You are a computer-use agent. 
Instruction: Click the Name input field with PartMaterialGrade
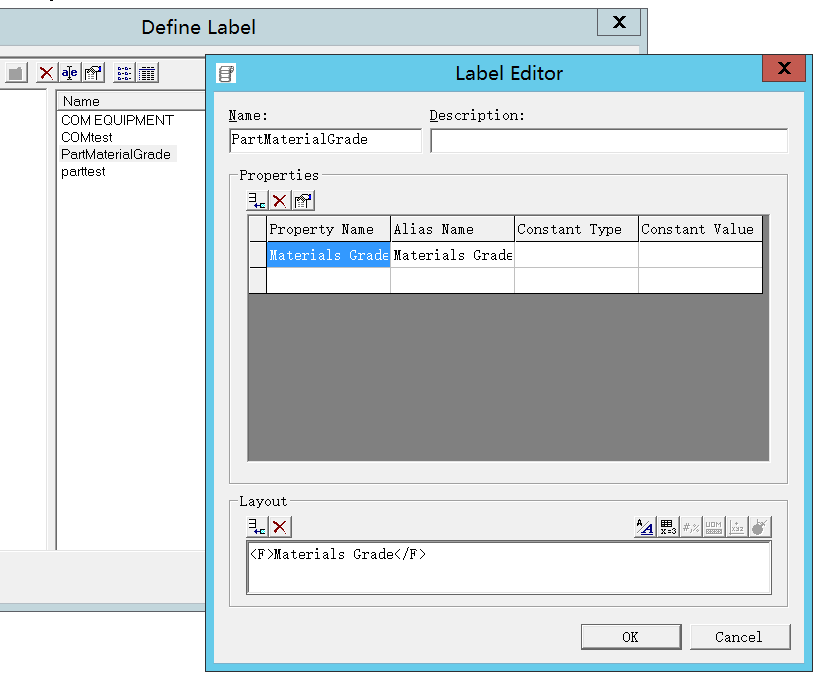pos(325,140)
